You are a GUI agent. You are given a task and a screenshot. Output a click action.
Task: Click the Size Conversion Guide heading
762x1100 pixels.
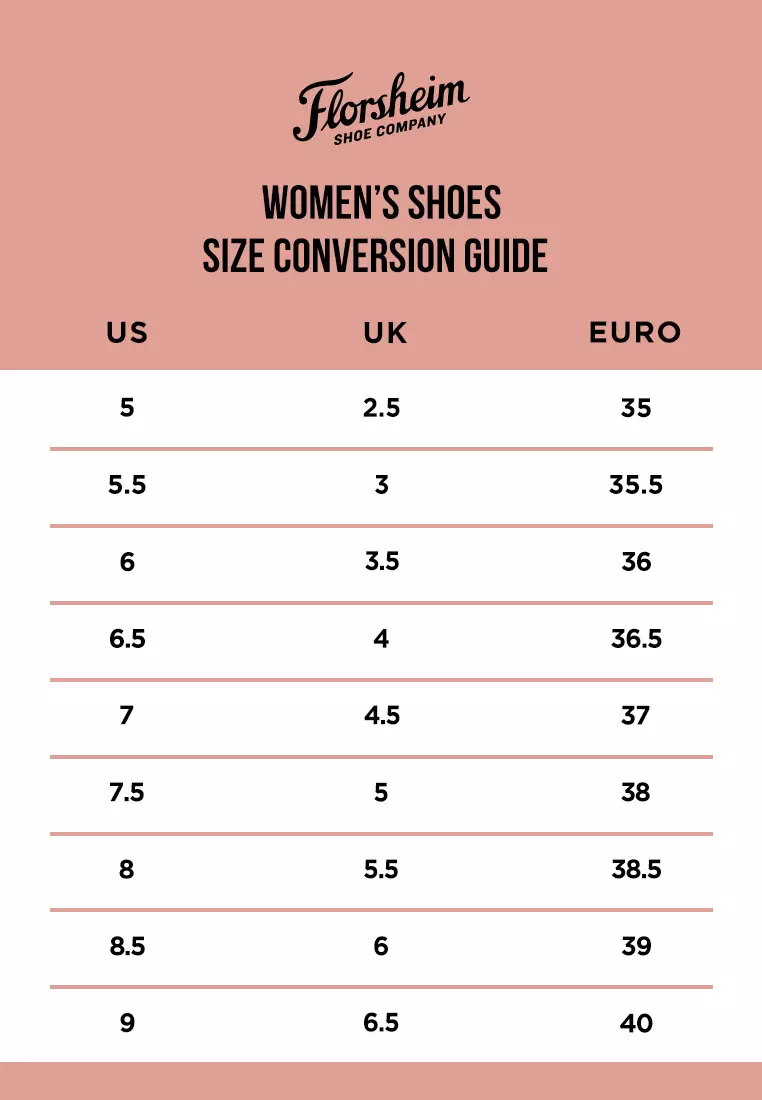pyautogui.click(x=375, y=255)
